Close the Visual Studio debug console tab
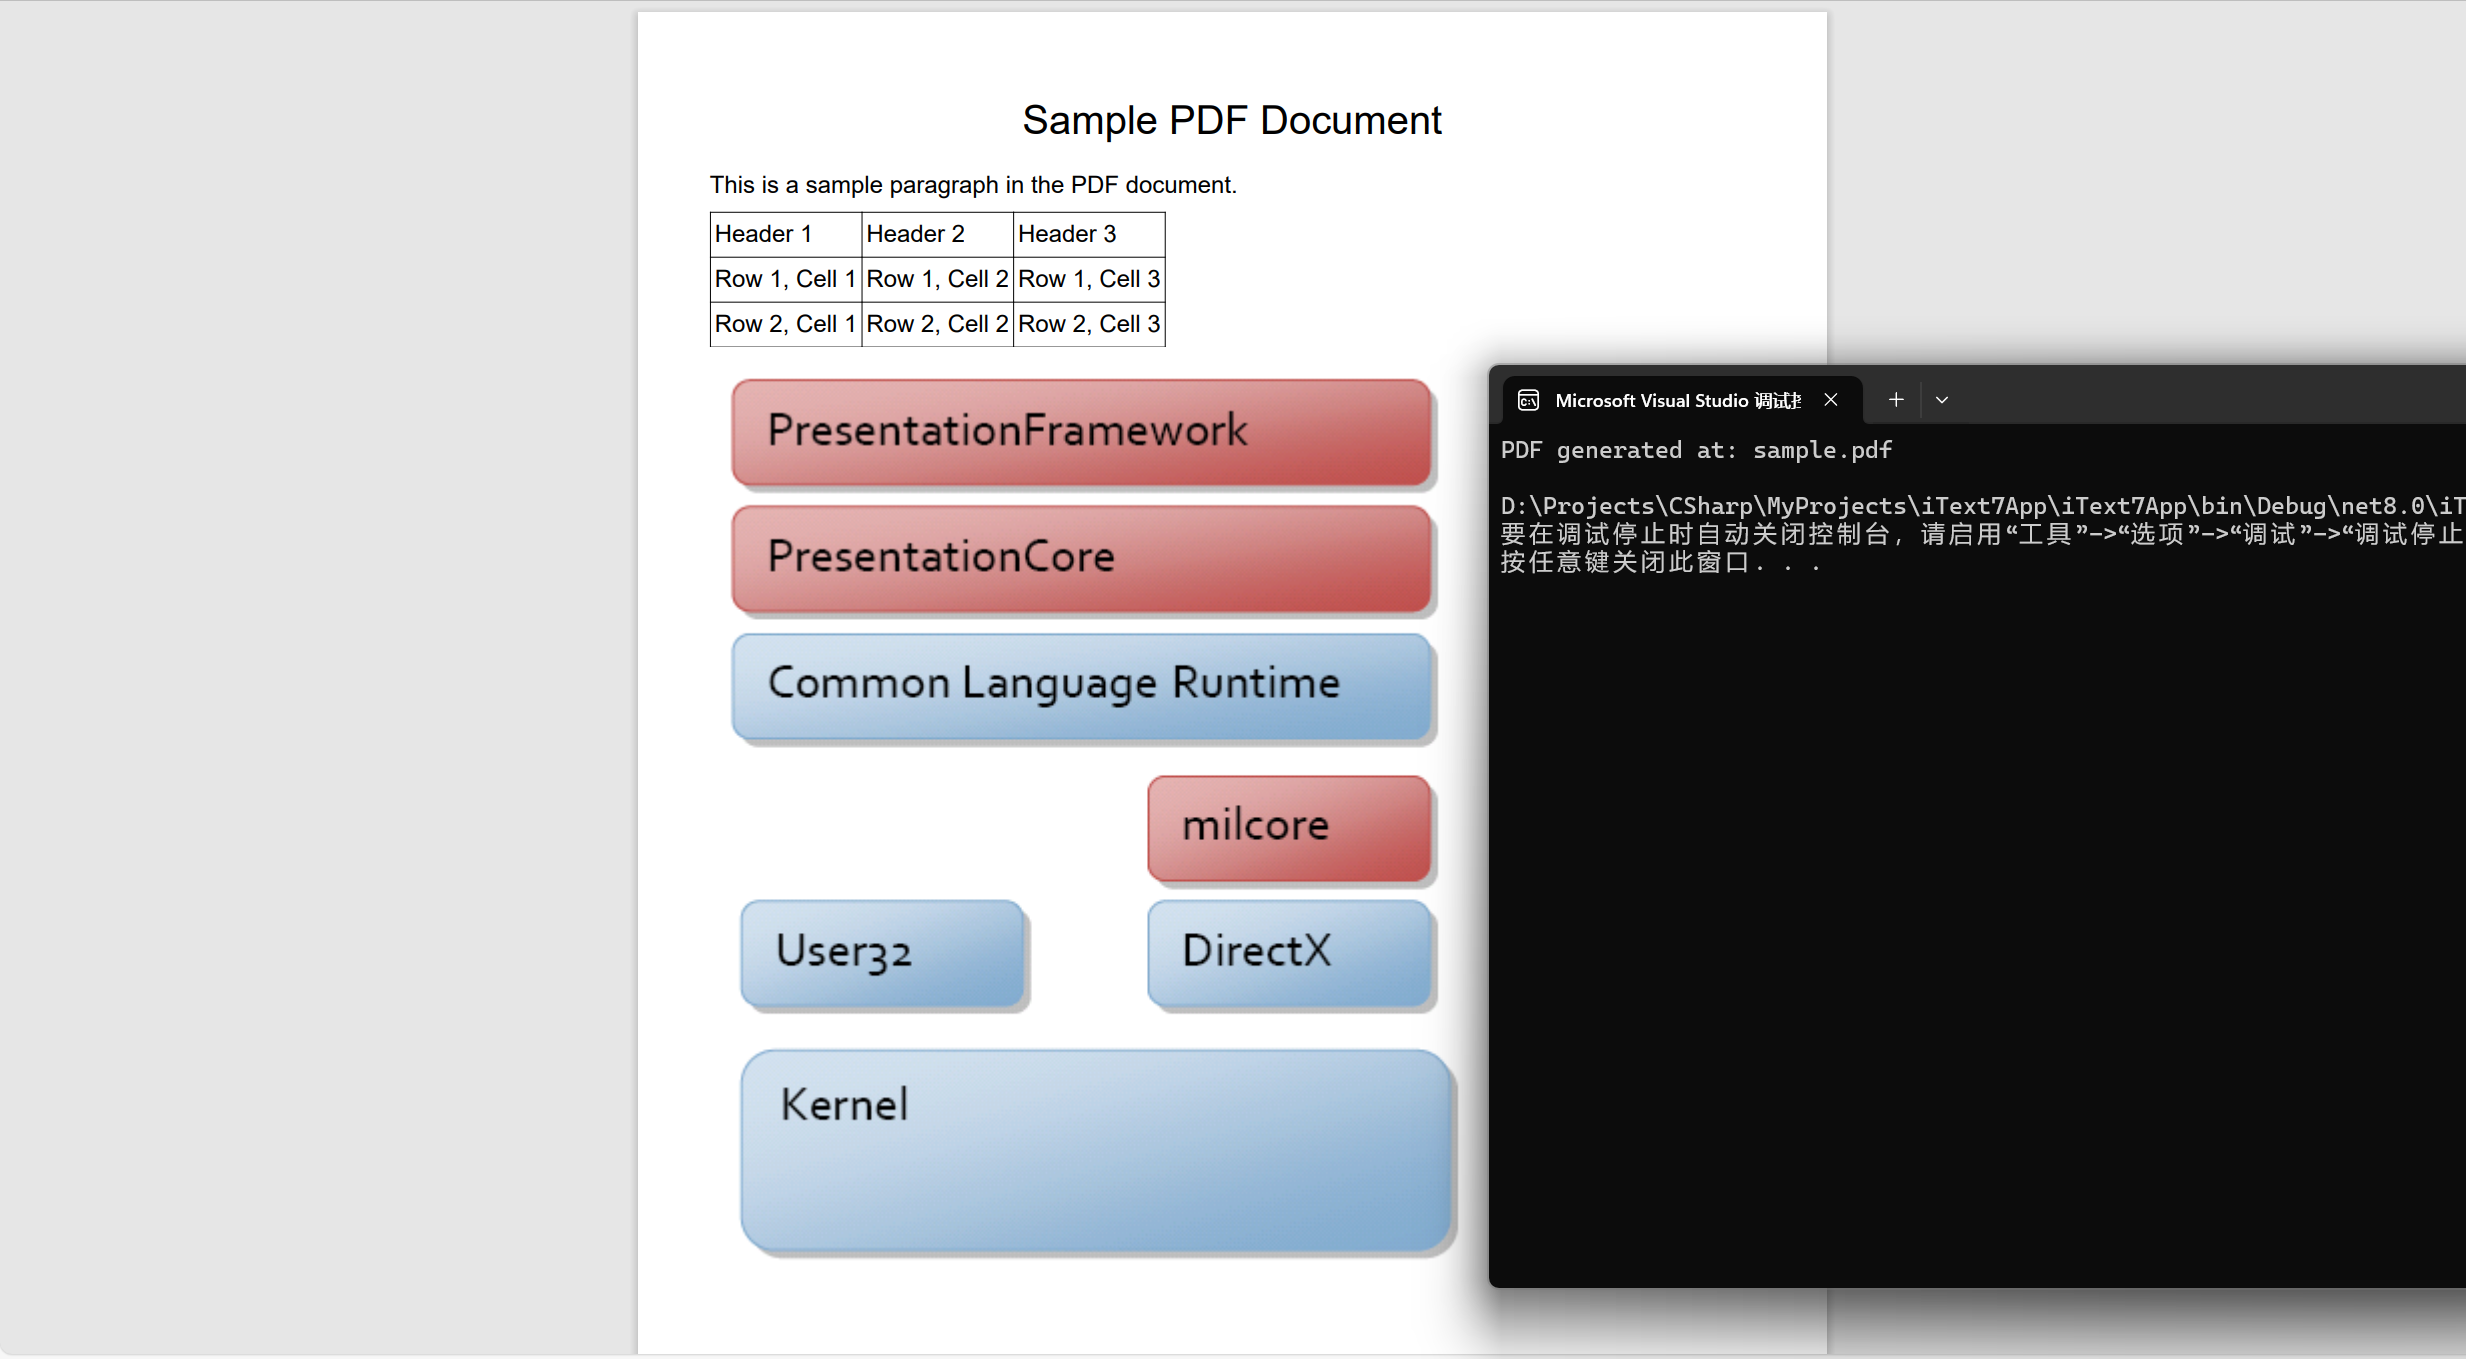The image size is (2466, 1359). (x=1832, y=399)
